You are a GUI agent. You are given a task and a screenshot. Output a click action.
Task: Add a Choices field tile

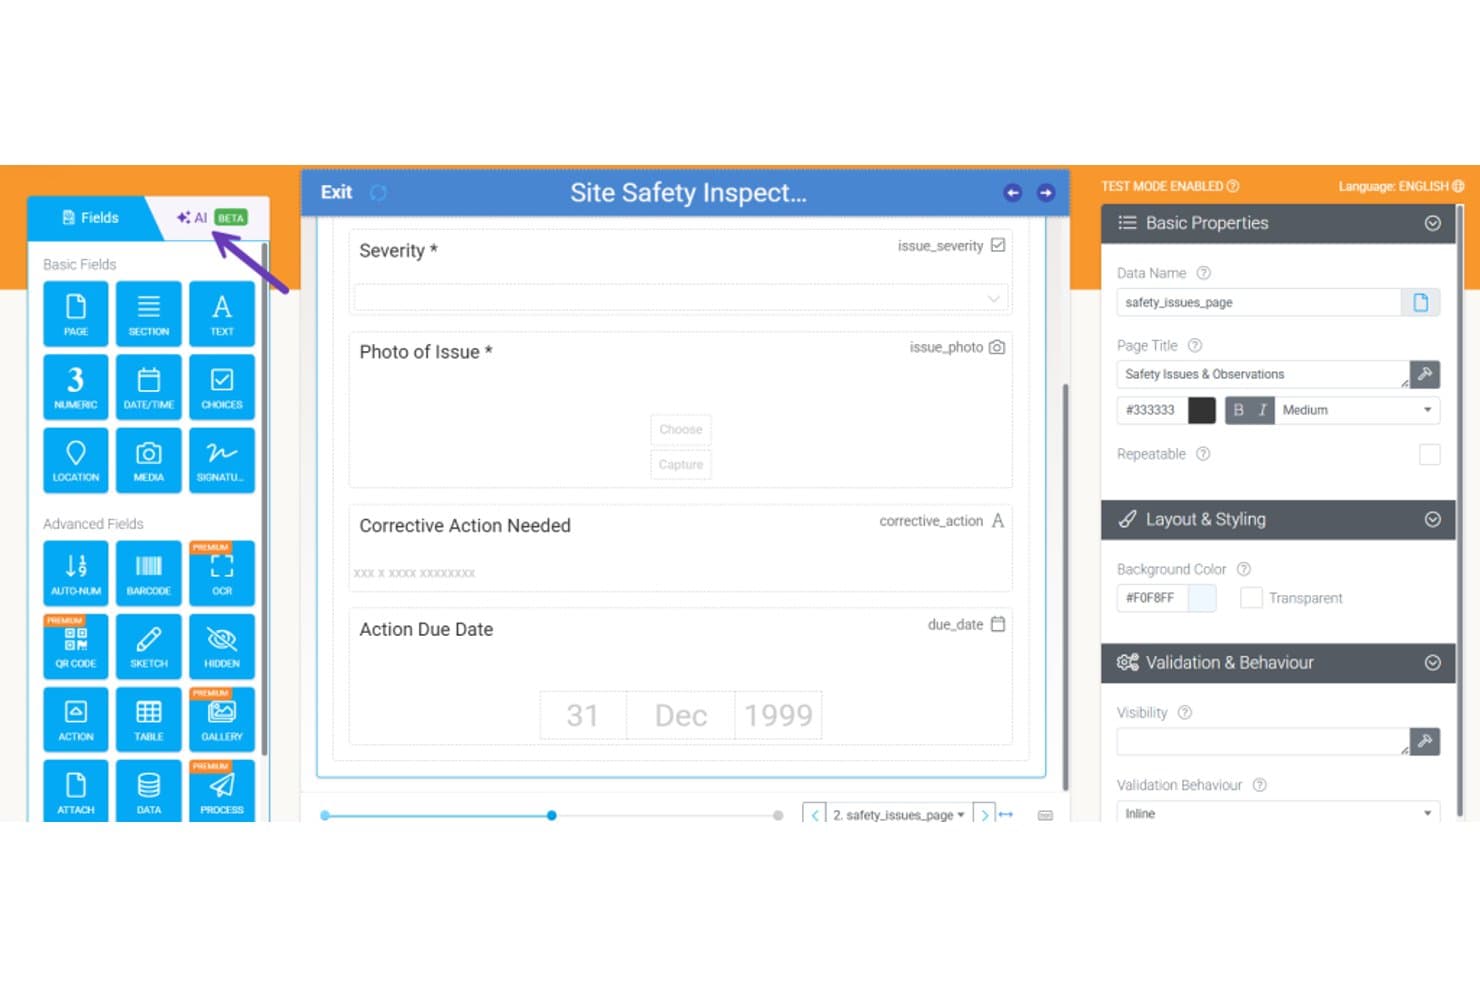tap(222, 387)
